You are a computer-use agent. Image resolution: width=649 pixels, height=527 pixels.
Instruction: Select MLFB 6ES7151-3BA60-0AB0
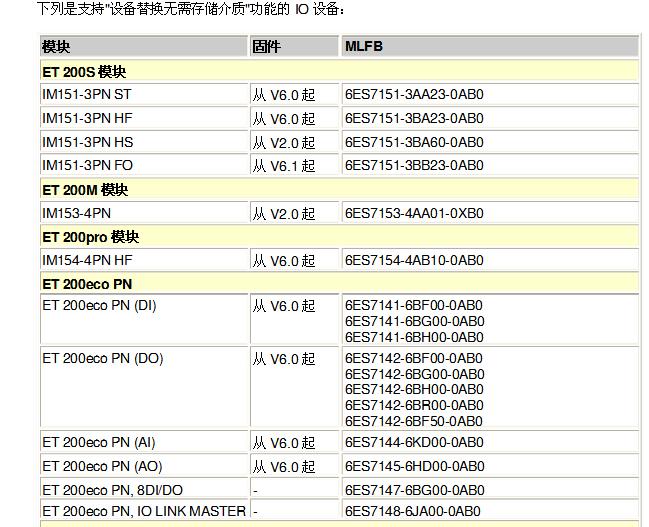[414, 142]
